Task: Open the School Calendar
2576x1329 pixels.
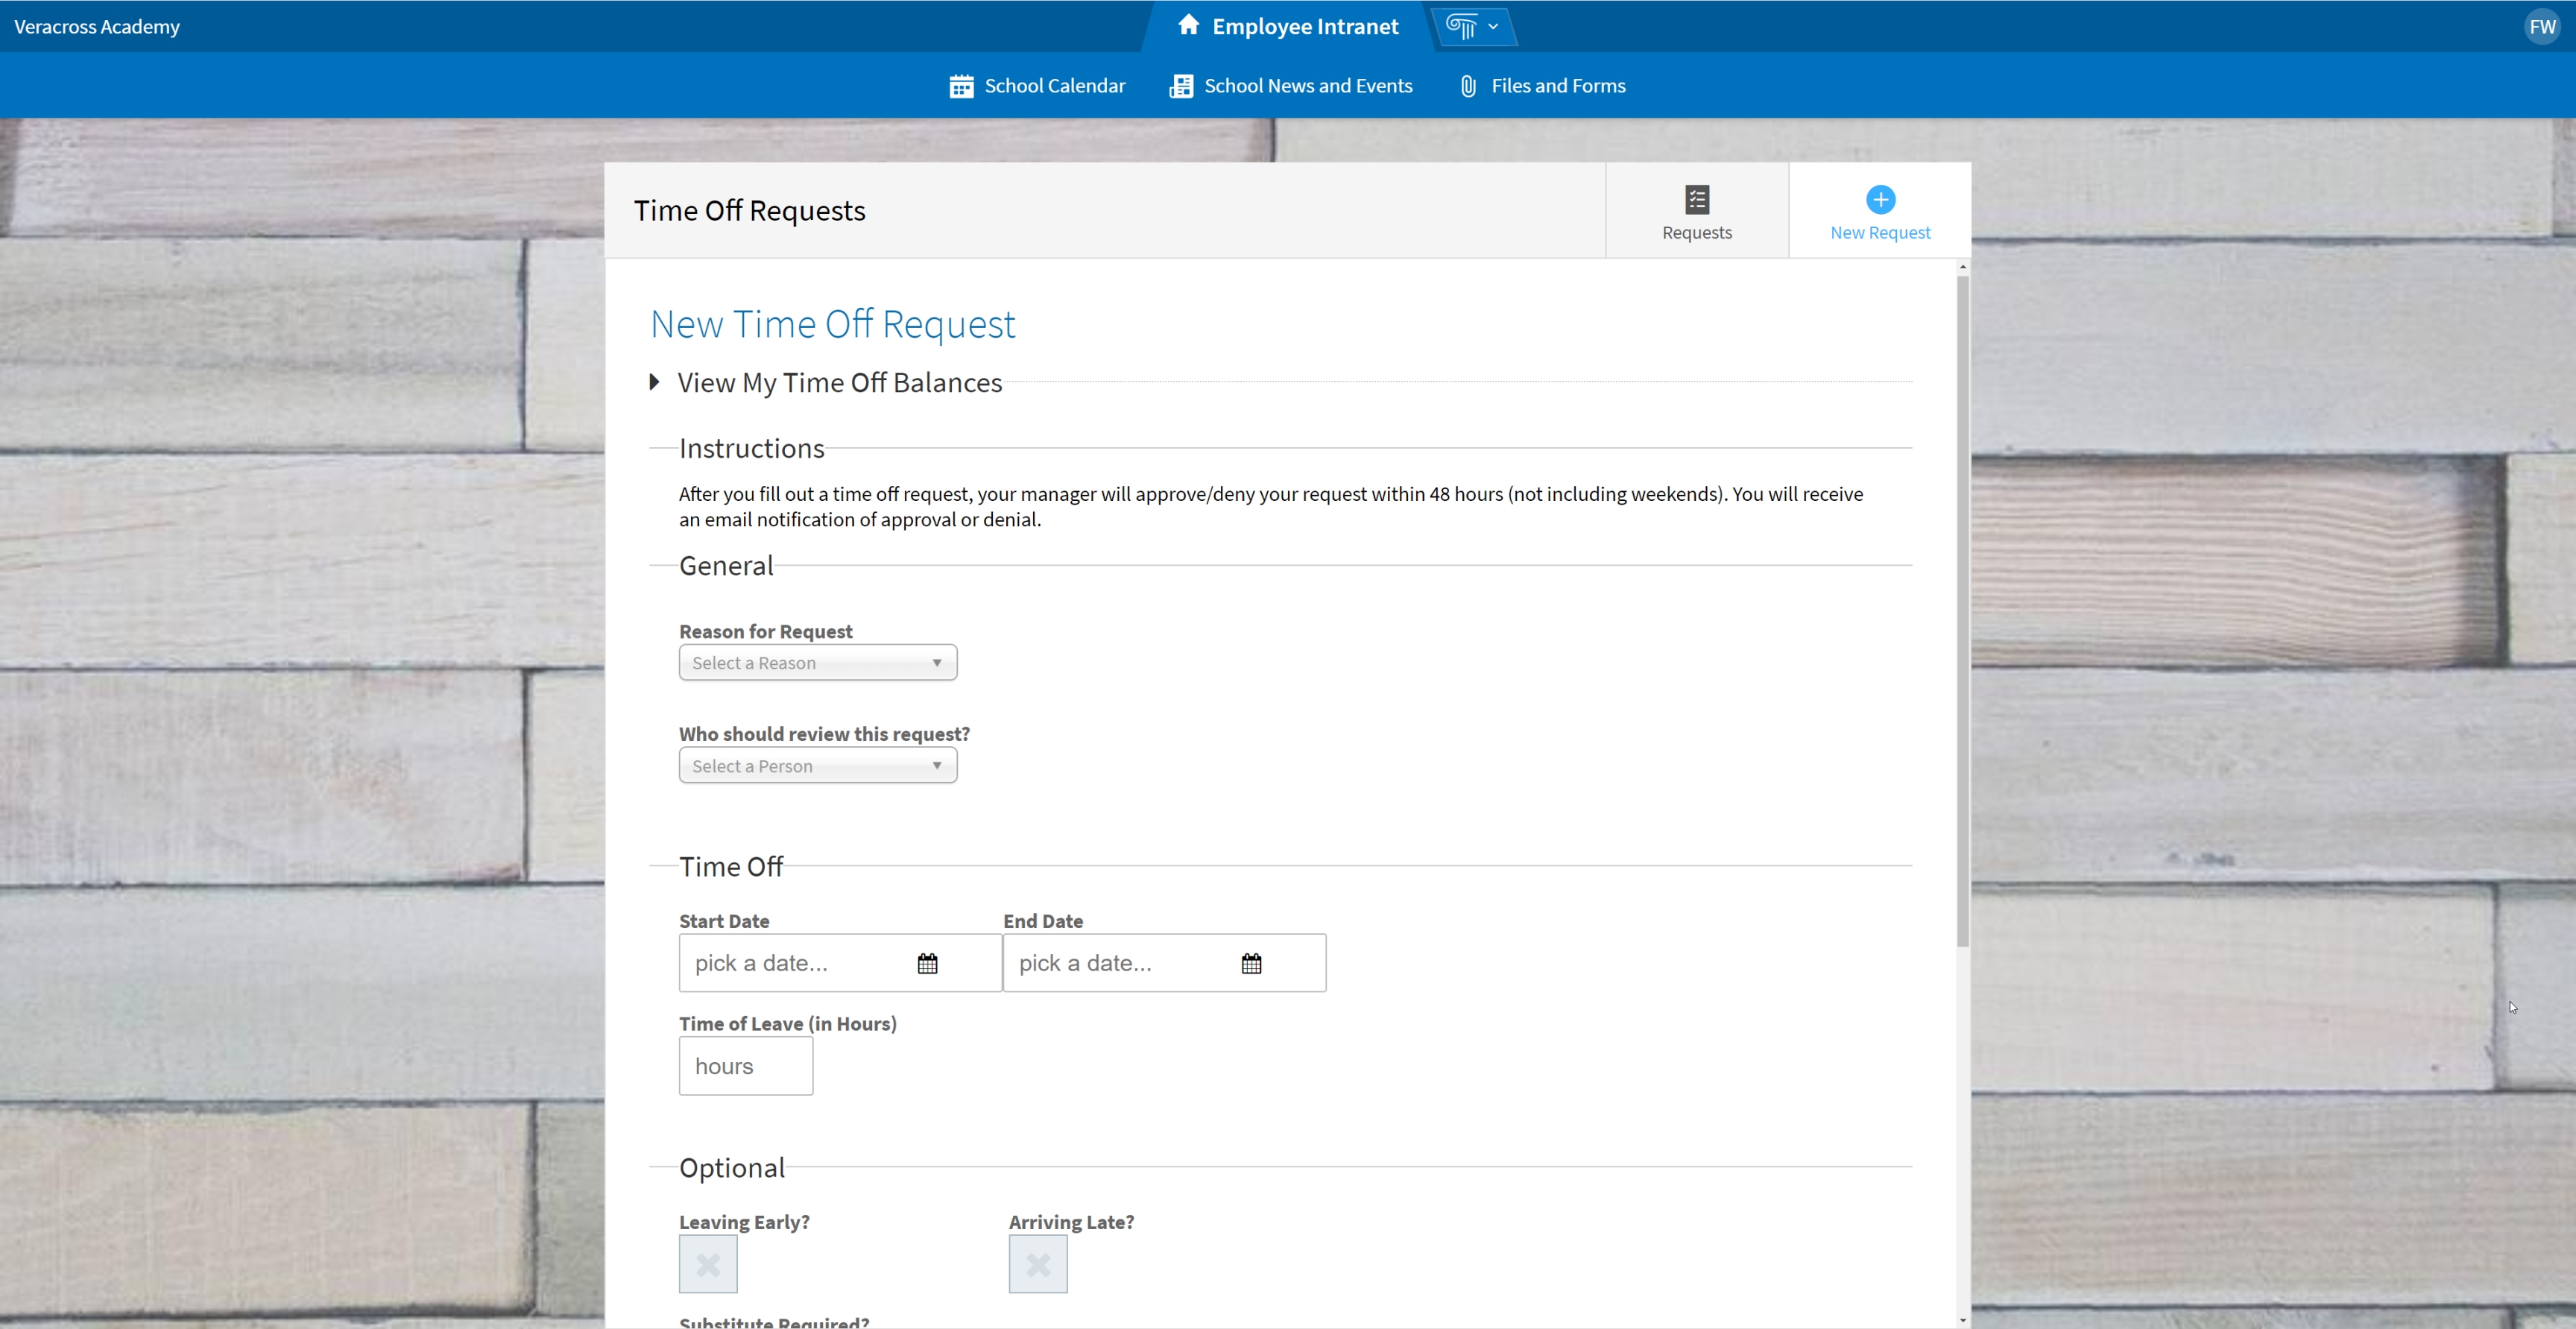Action: [x=1037, y=85]
